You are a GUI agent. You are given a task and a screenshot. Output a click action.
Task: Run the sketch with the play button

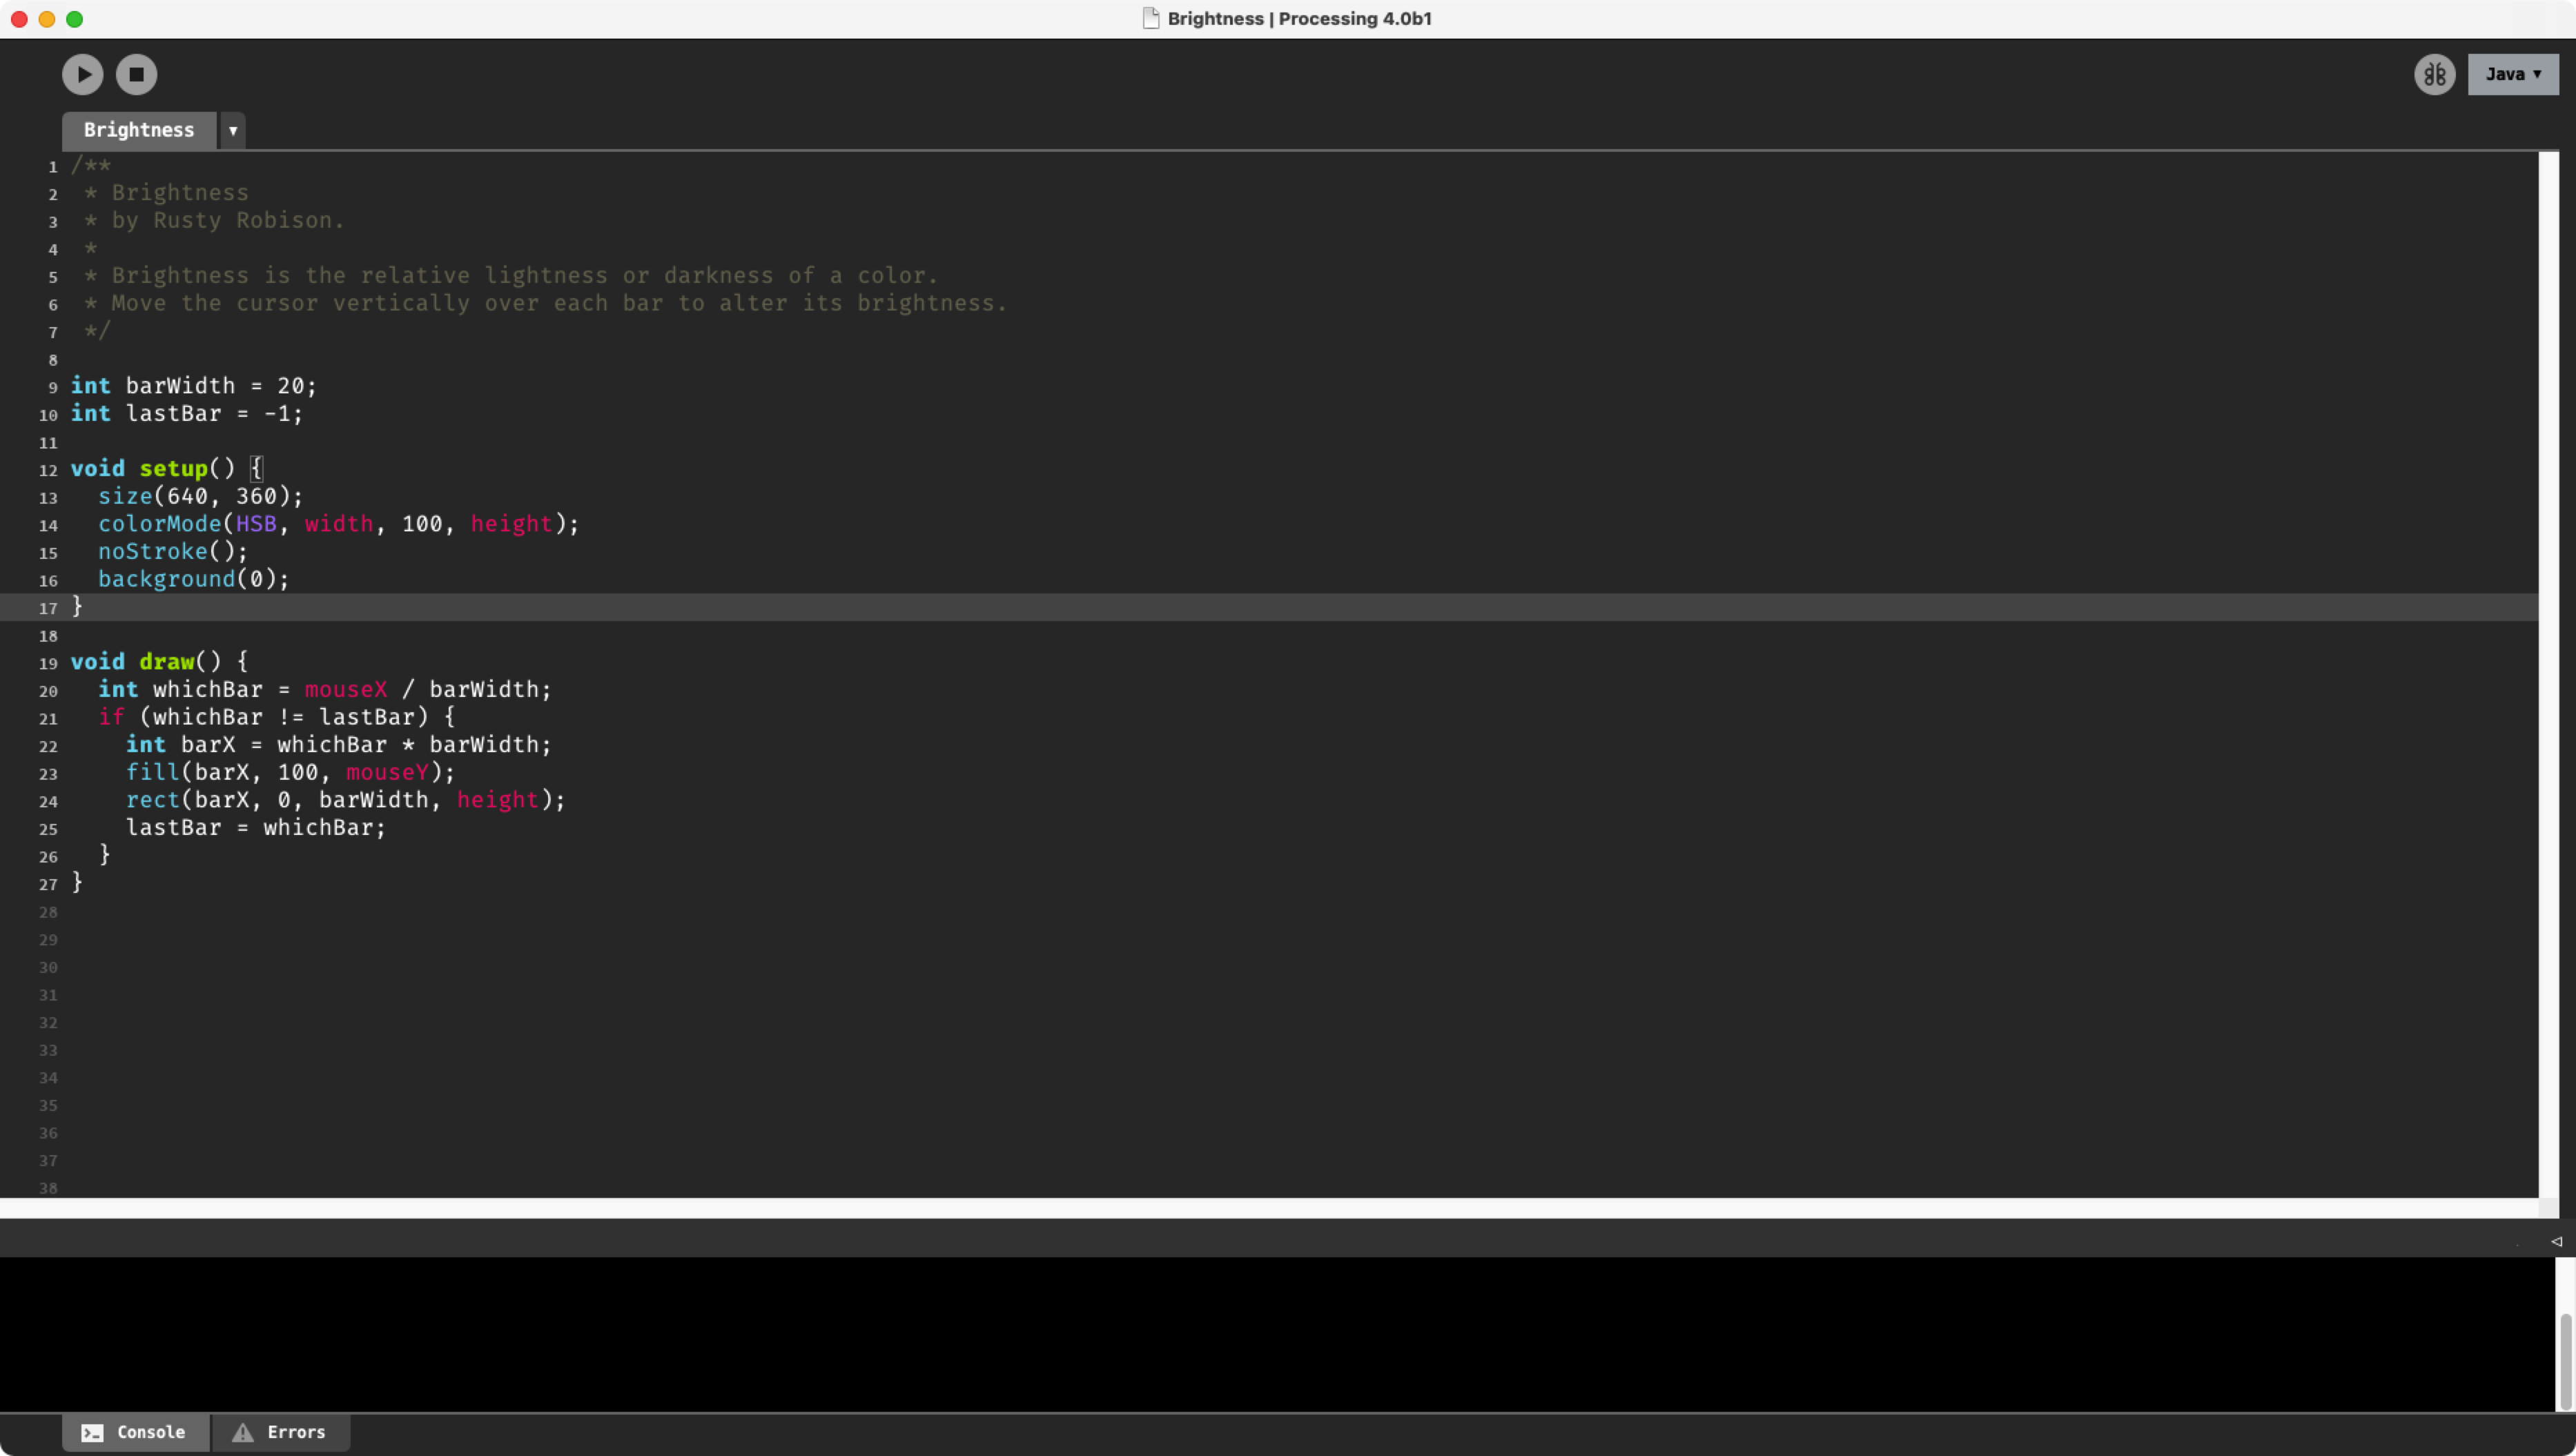[83, 74]
